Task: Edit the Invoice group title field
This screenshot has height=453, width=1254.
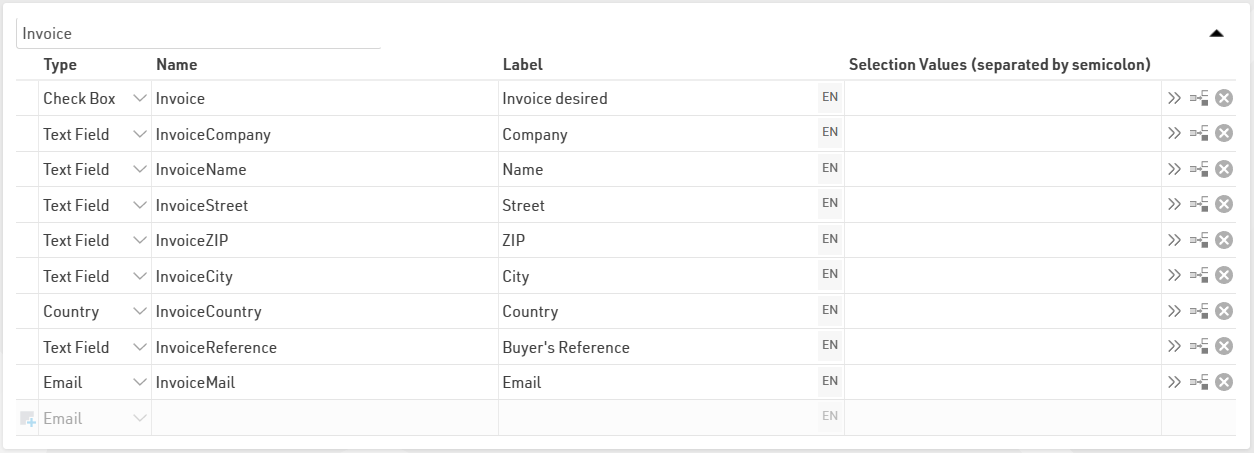Action: 198,33
